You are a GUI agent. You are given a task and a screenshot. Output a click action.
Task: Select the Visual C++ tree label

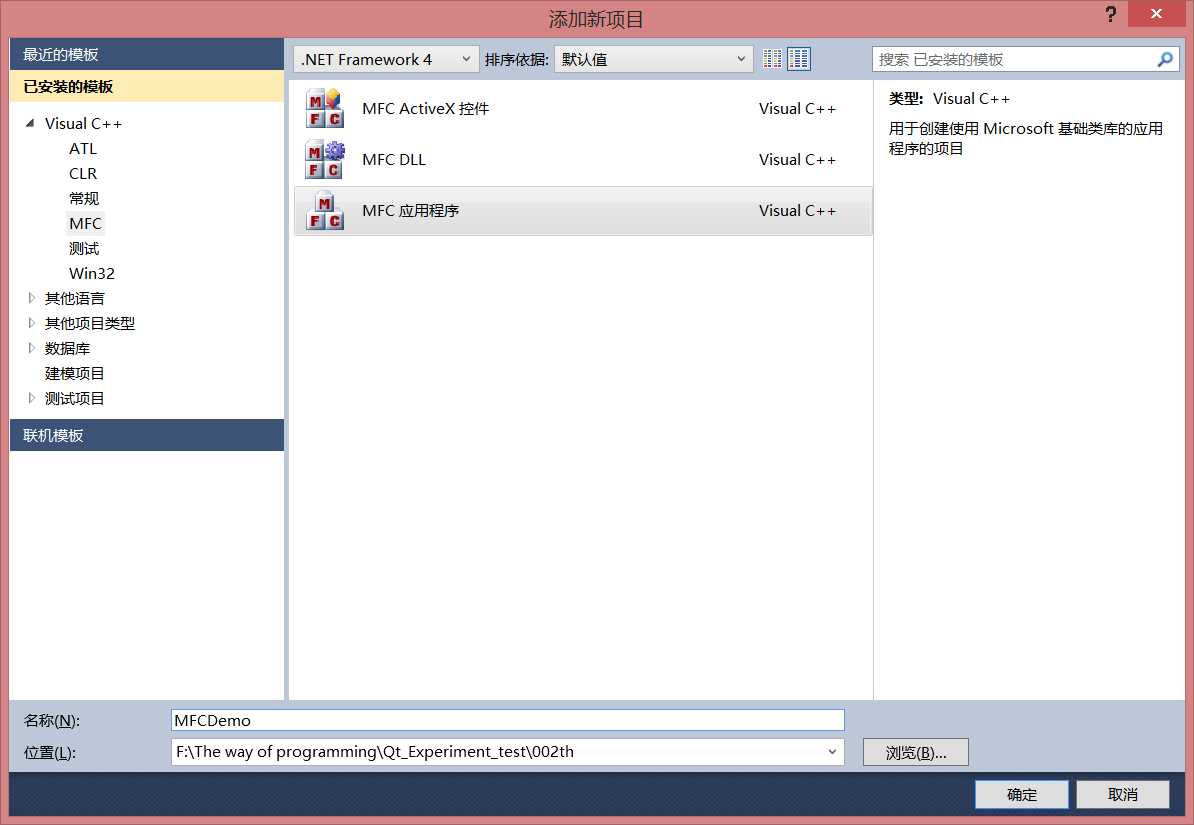tap(83, 123)
